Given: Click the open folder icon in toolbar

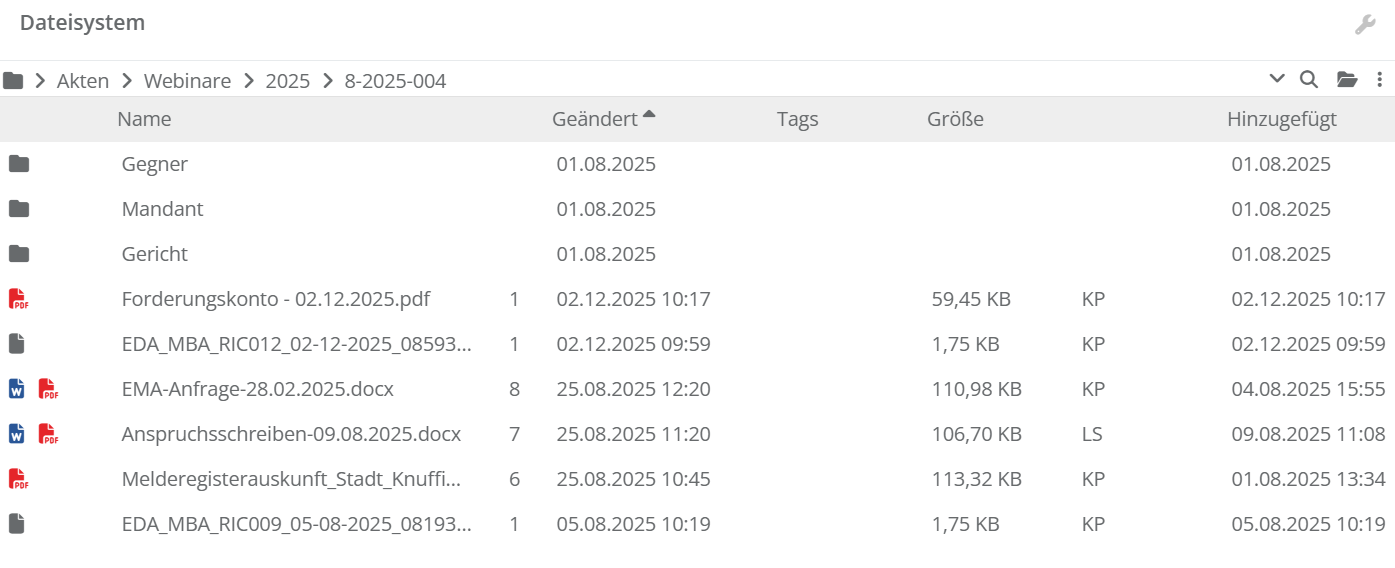Looking at the screenshot, I should tap(1347, 80).
